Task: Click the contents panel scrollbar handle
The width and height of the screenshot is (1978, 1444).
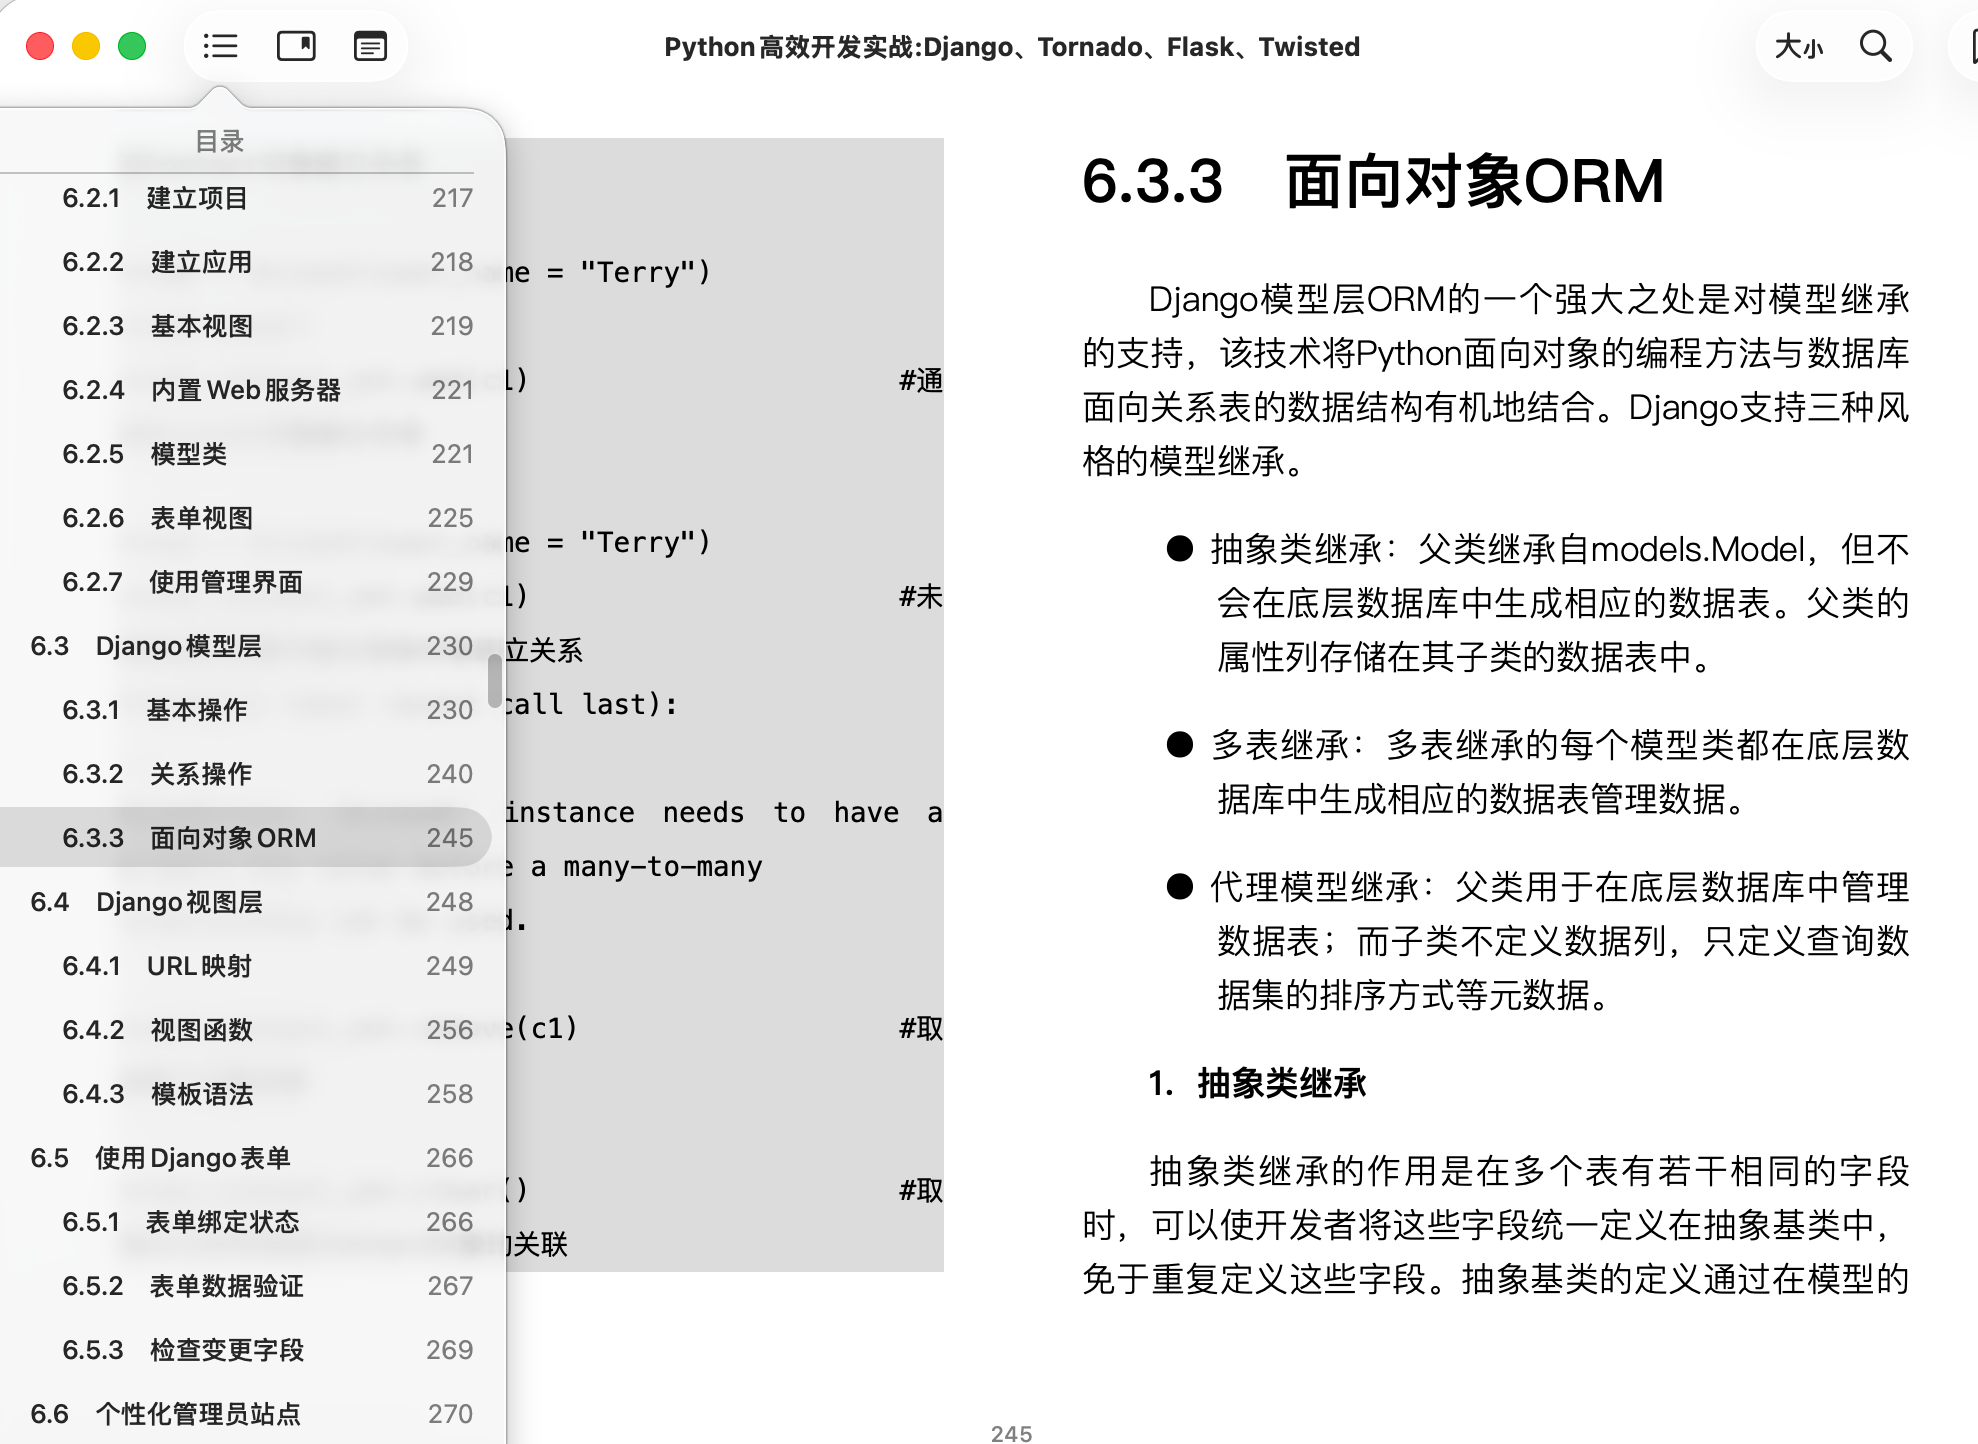Action: (494, 680)
